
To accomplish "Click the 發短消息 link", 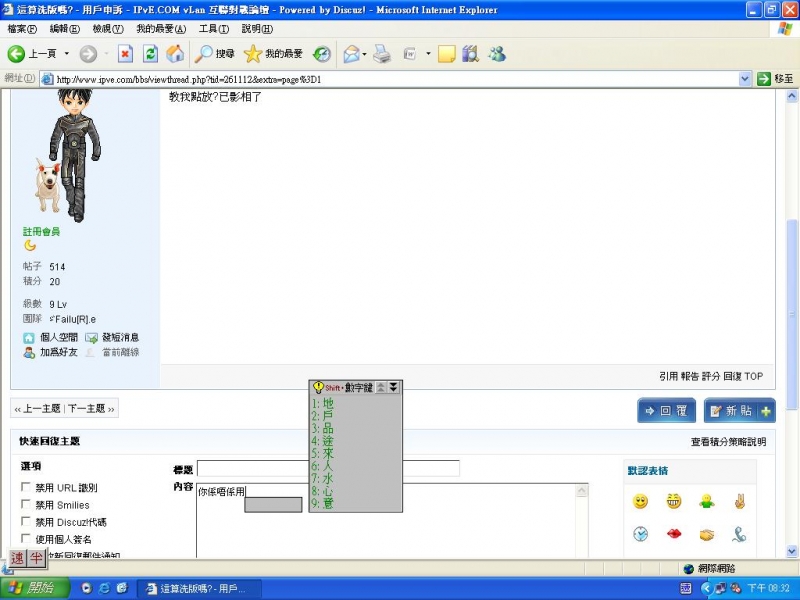I will (120, 337).
